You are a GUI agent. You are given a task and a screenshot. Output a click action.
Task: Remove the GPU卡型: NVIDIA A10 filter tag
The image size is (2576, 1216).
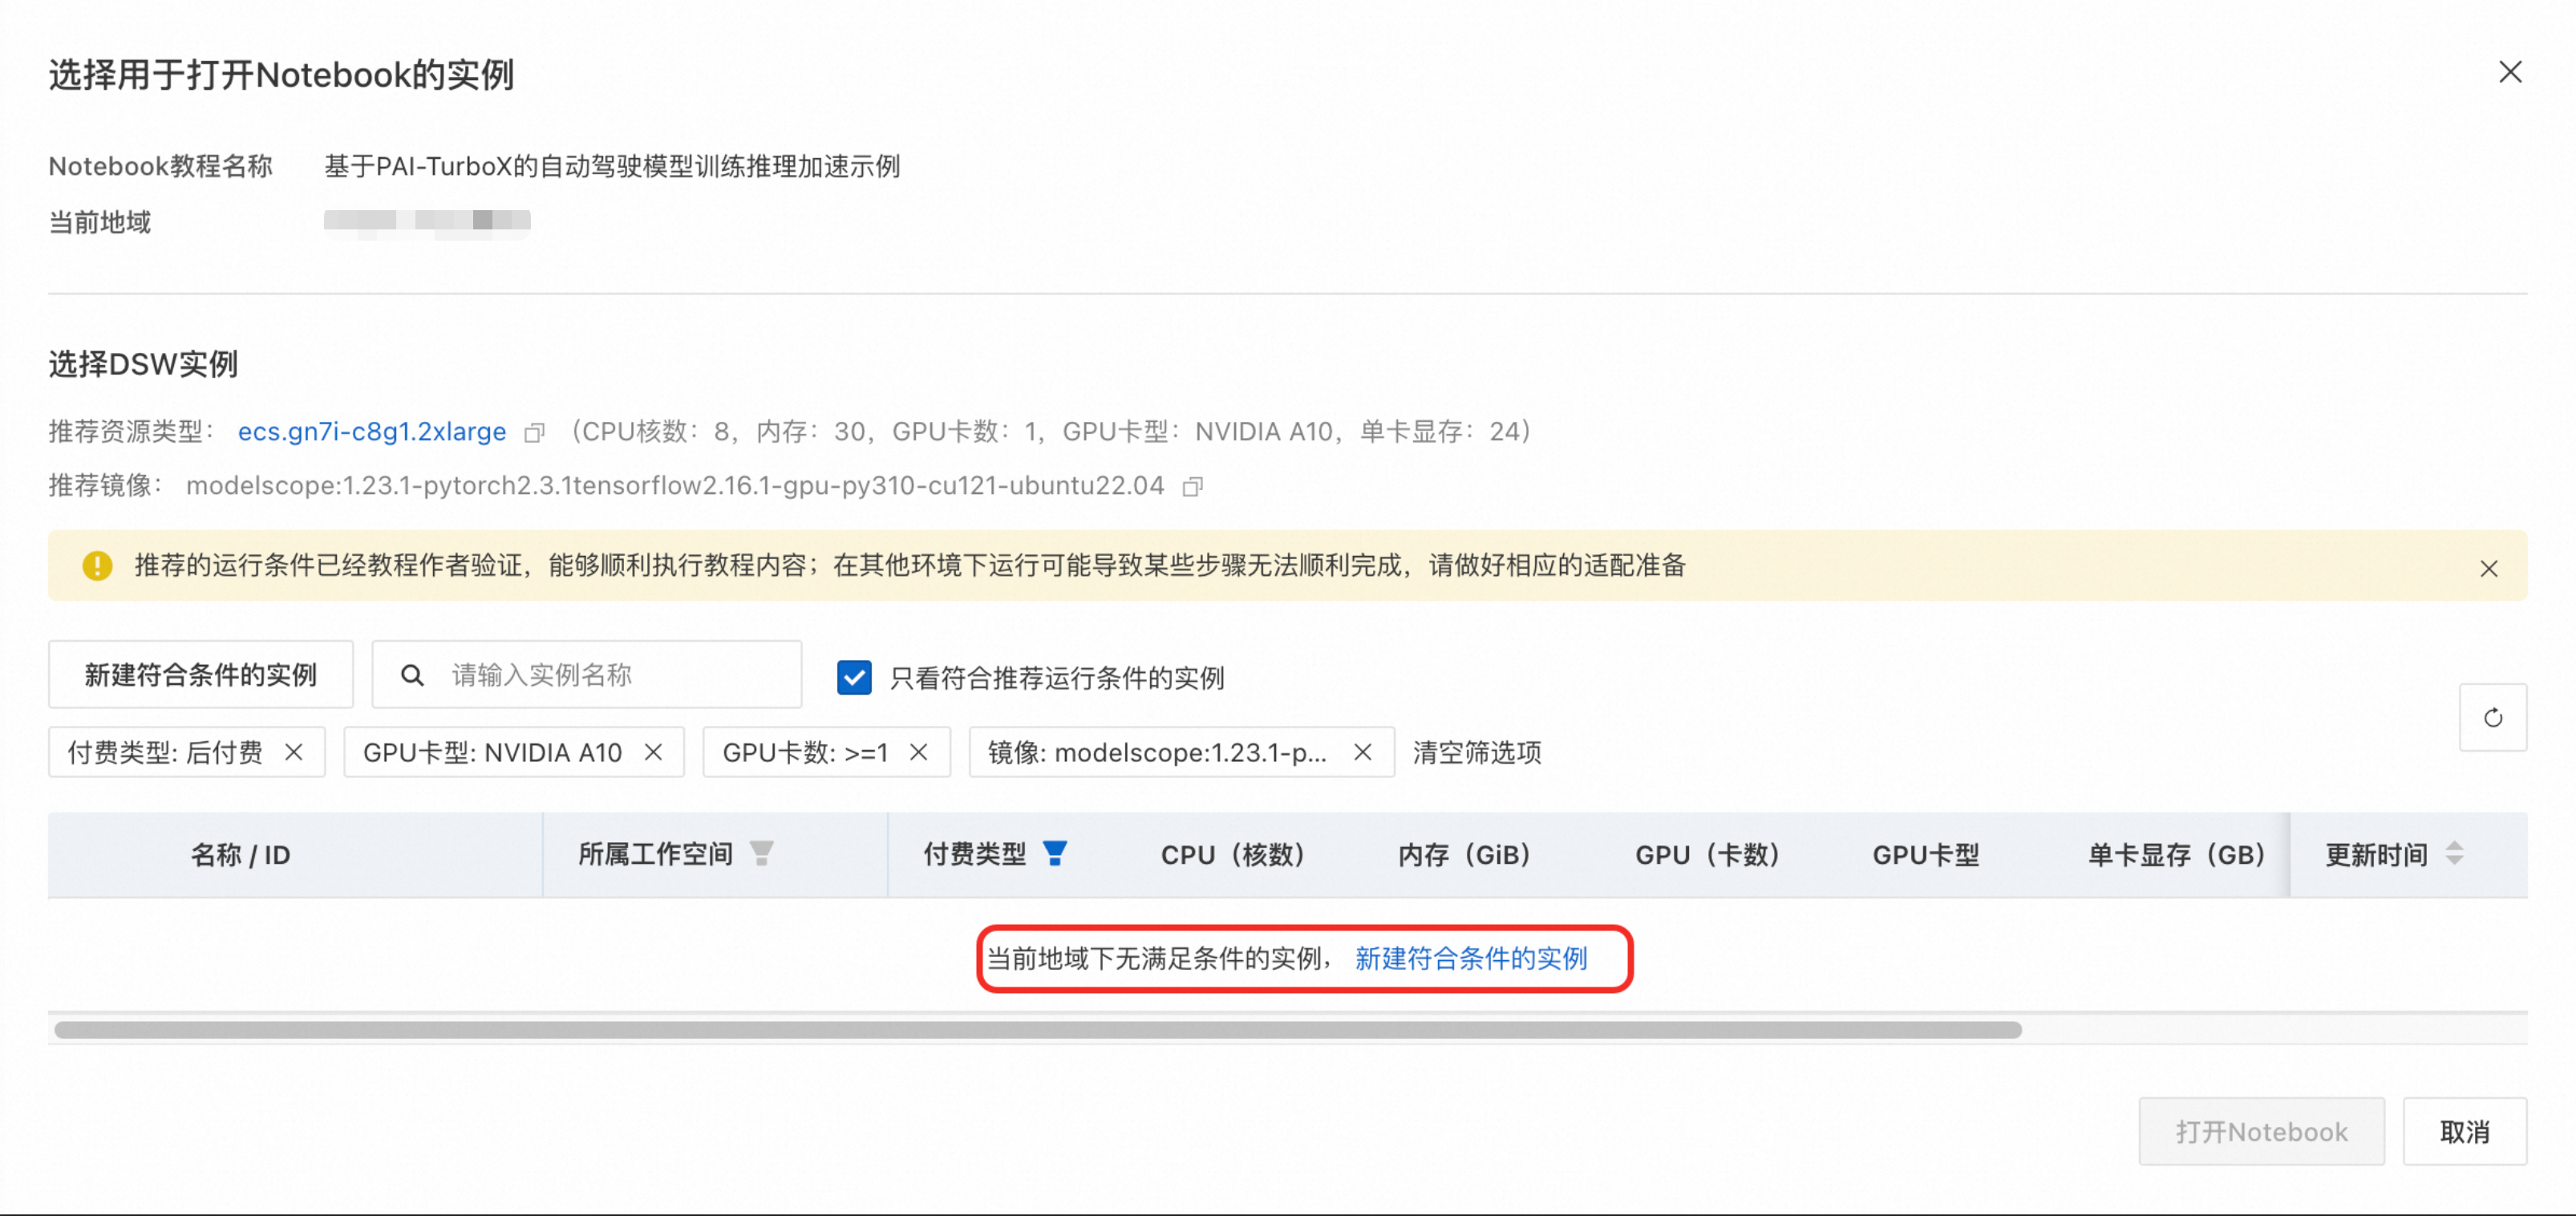pos(653,752)
